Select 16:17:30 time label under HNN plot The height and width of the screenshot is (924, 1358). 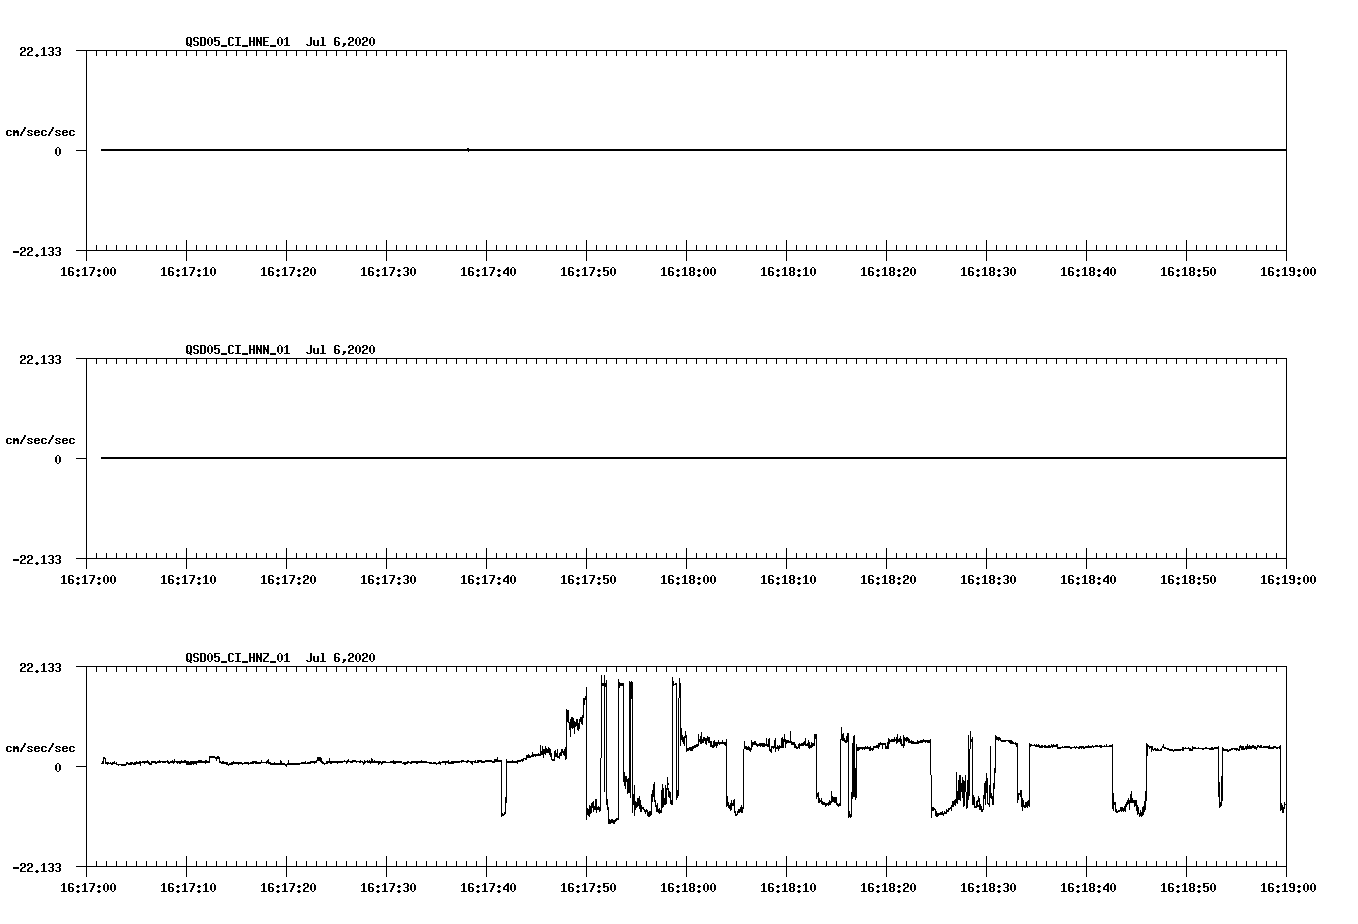pyautogui.click(x=388, y=580)
